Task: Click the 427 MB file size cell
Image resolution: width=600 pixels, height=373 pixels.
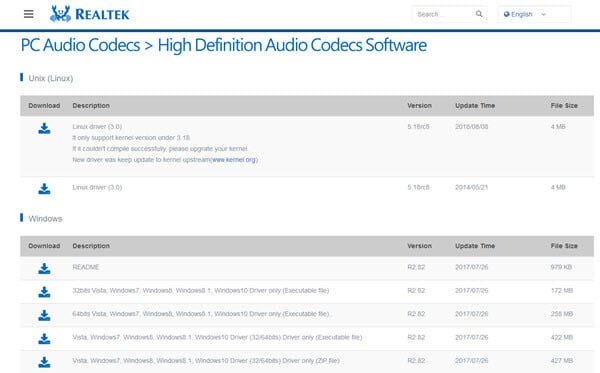Action: point(562,360)
